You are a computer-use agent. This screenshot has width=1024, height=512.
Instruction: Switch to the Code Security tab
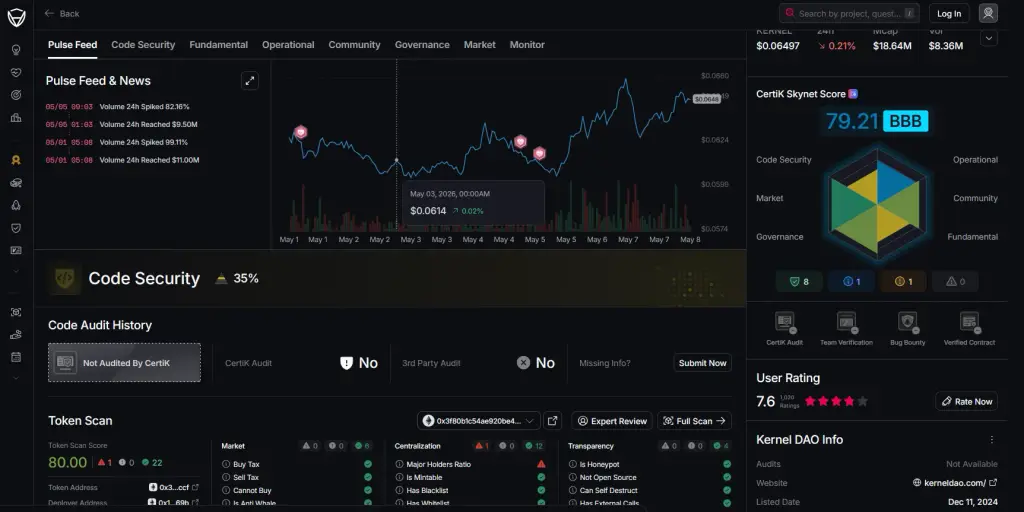143,44
